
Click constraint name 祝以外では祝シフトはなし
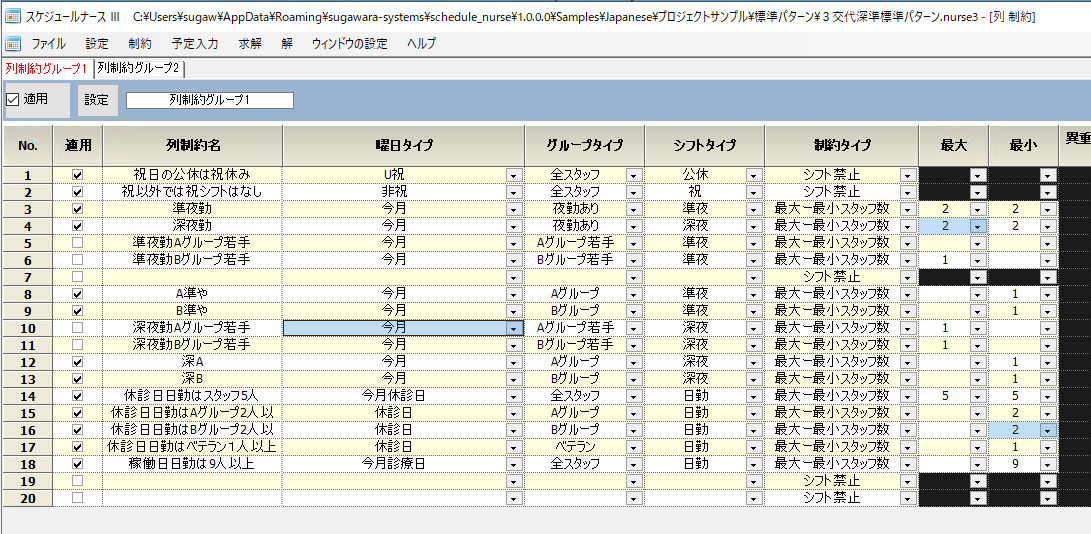(193, 192)
